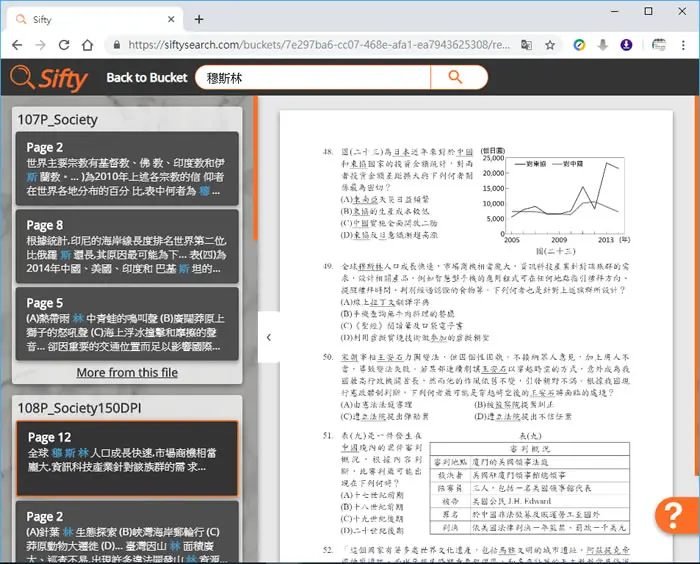Click the address bar URL
Viewport: 700px width, 564px height.
point(319,45)
